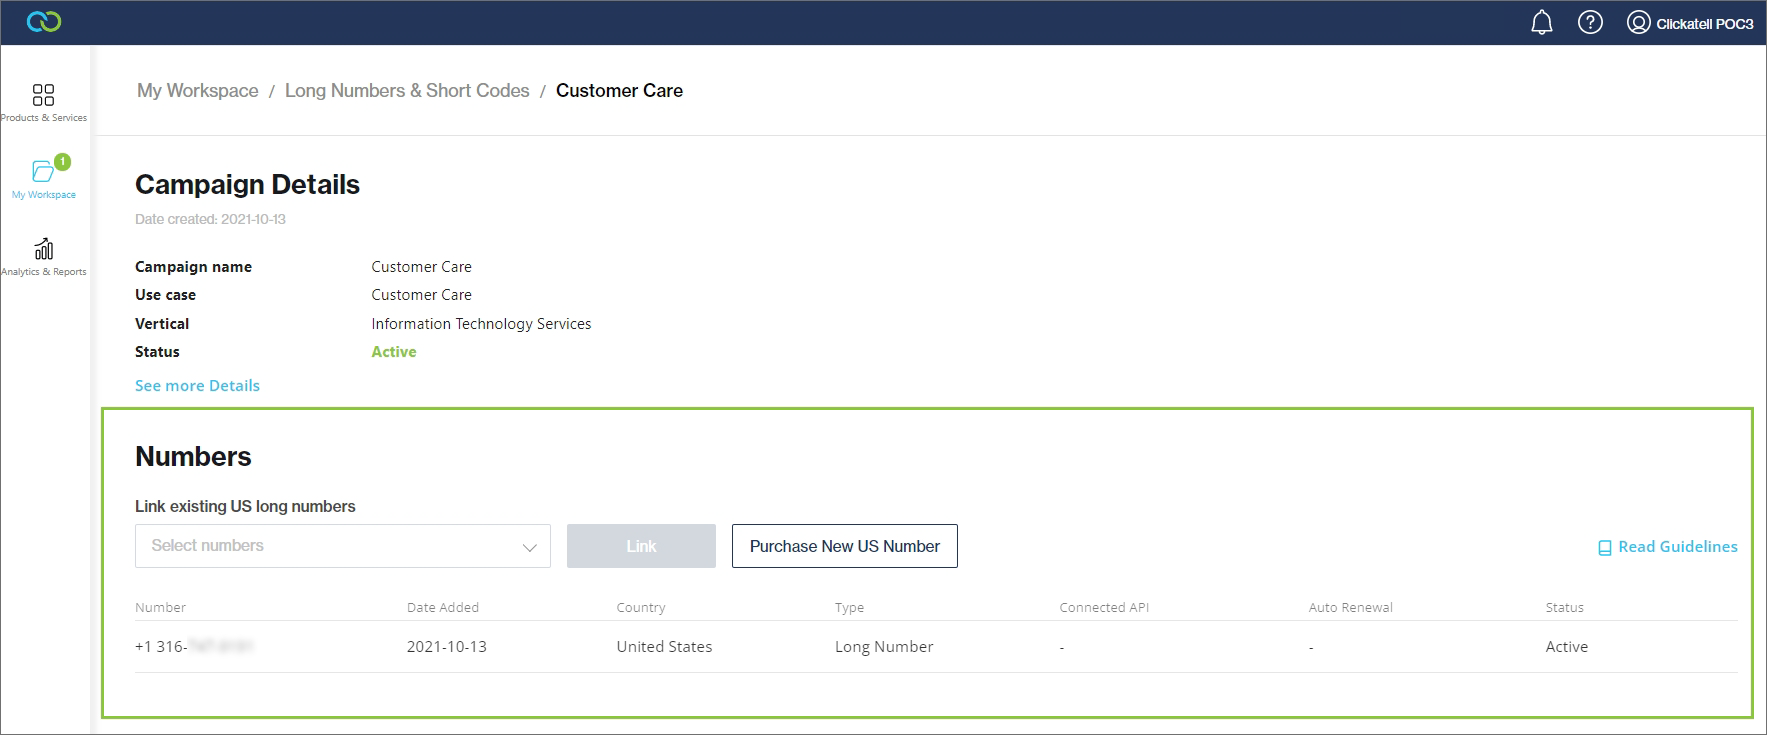Navigate to Long Numbers & Short Codes breadcrumb
Screen dimensions: 1767x735
tap(407, 91)
